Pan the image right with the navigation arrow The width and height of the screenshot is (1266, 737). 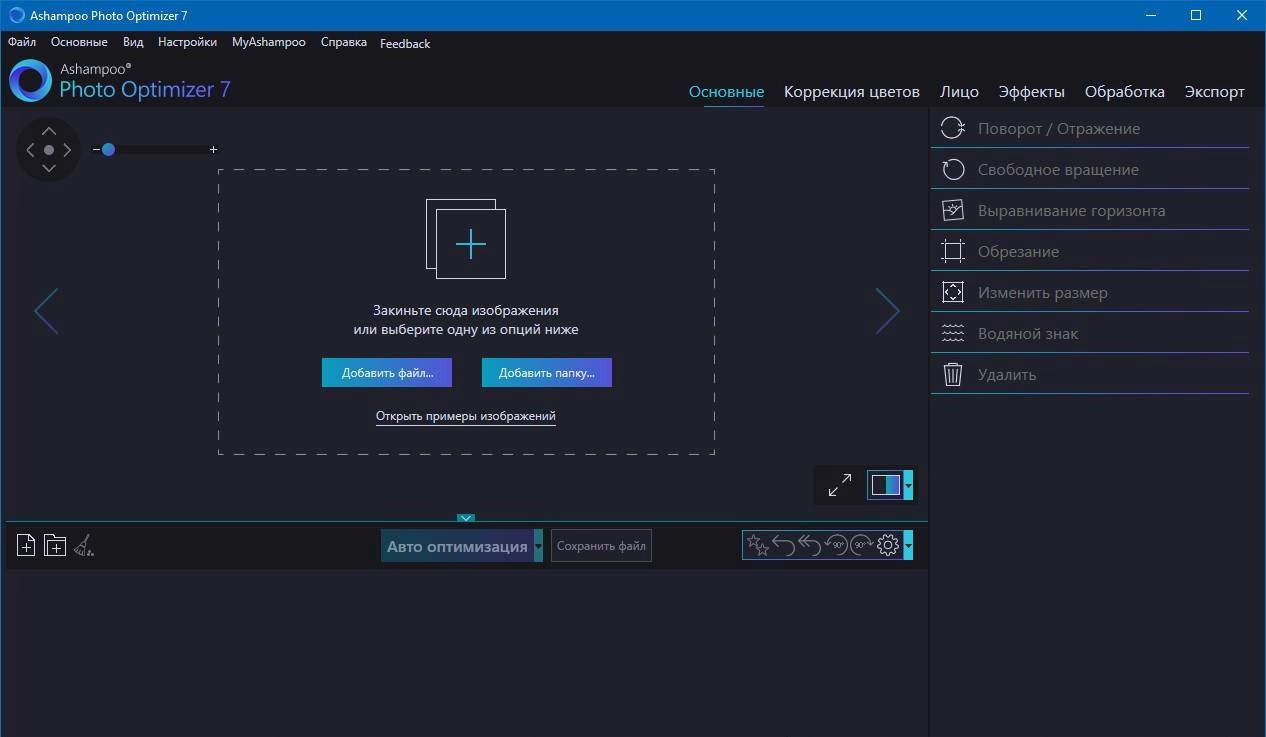(67, 150)
